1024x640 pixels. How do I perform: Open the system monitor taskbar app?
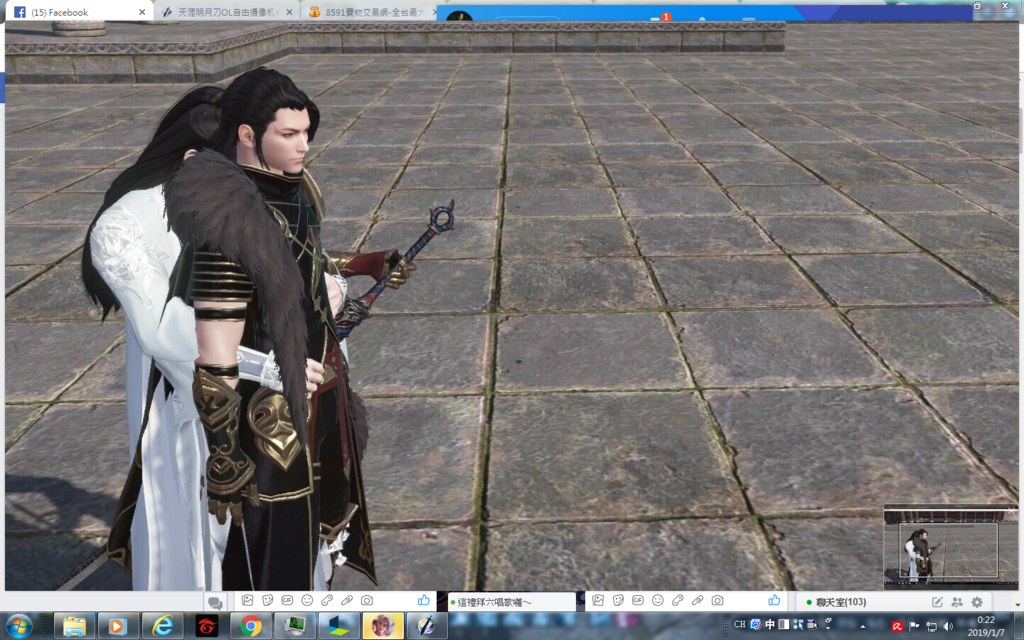[x=295, y=626]
